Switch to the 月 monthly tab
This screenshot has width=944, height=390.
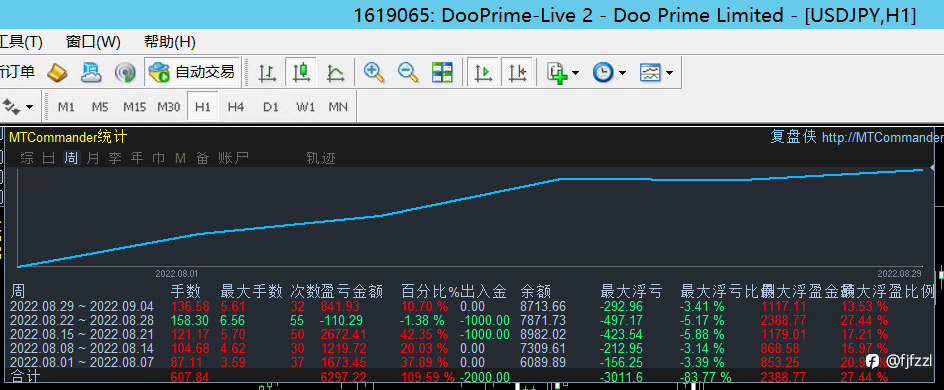93,158
